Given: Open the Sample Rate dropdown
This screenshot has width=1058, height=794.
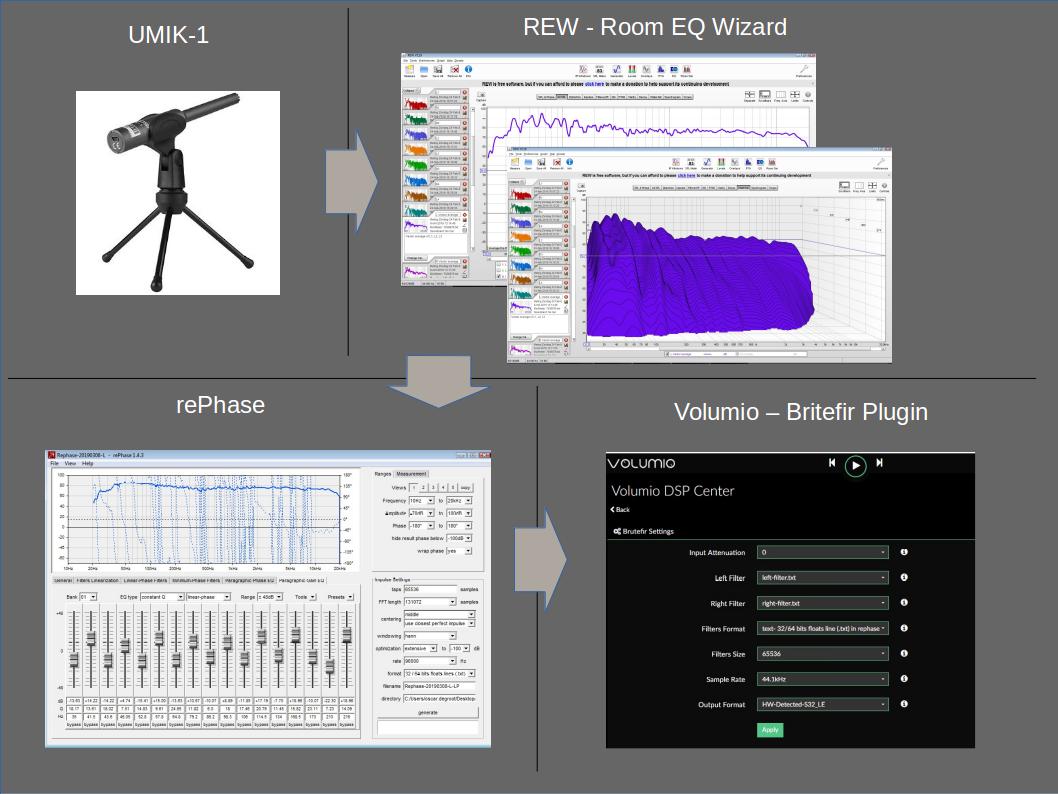Looking at the screenshot, I should tap(822, 679).
